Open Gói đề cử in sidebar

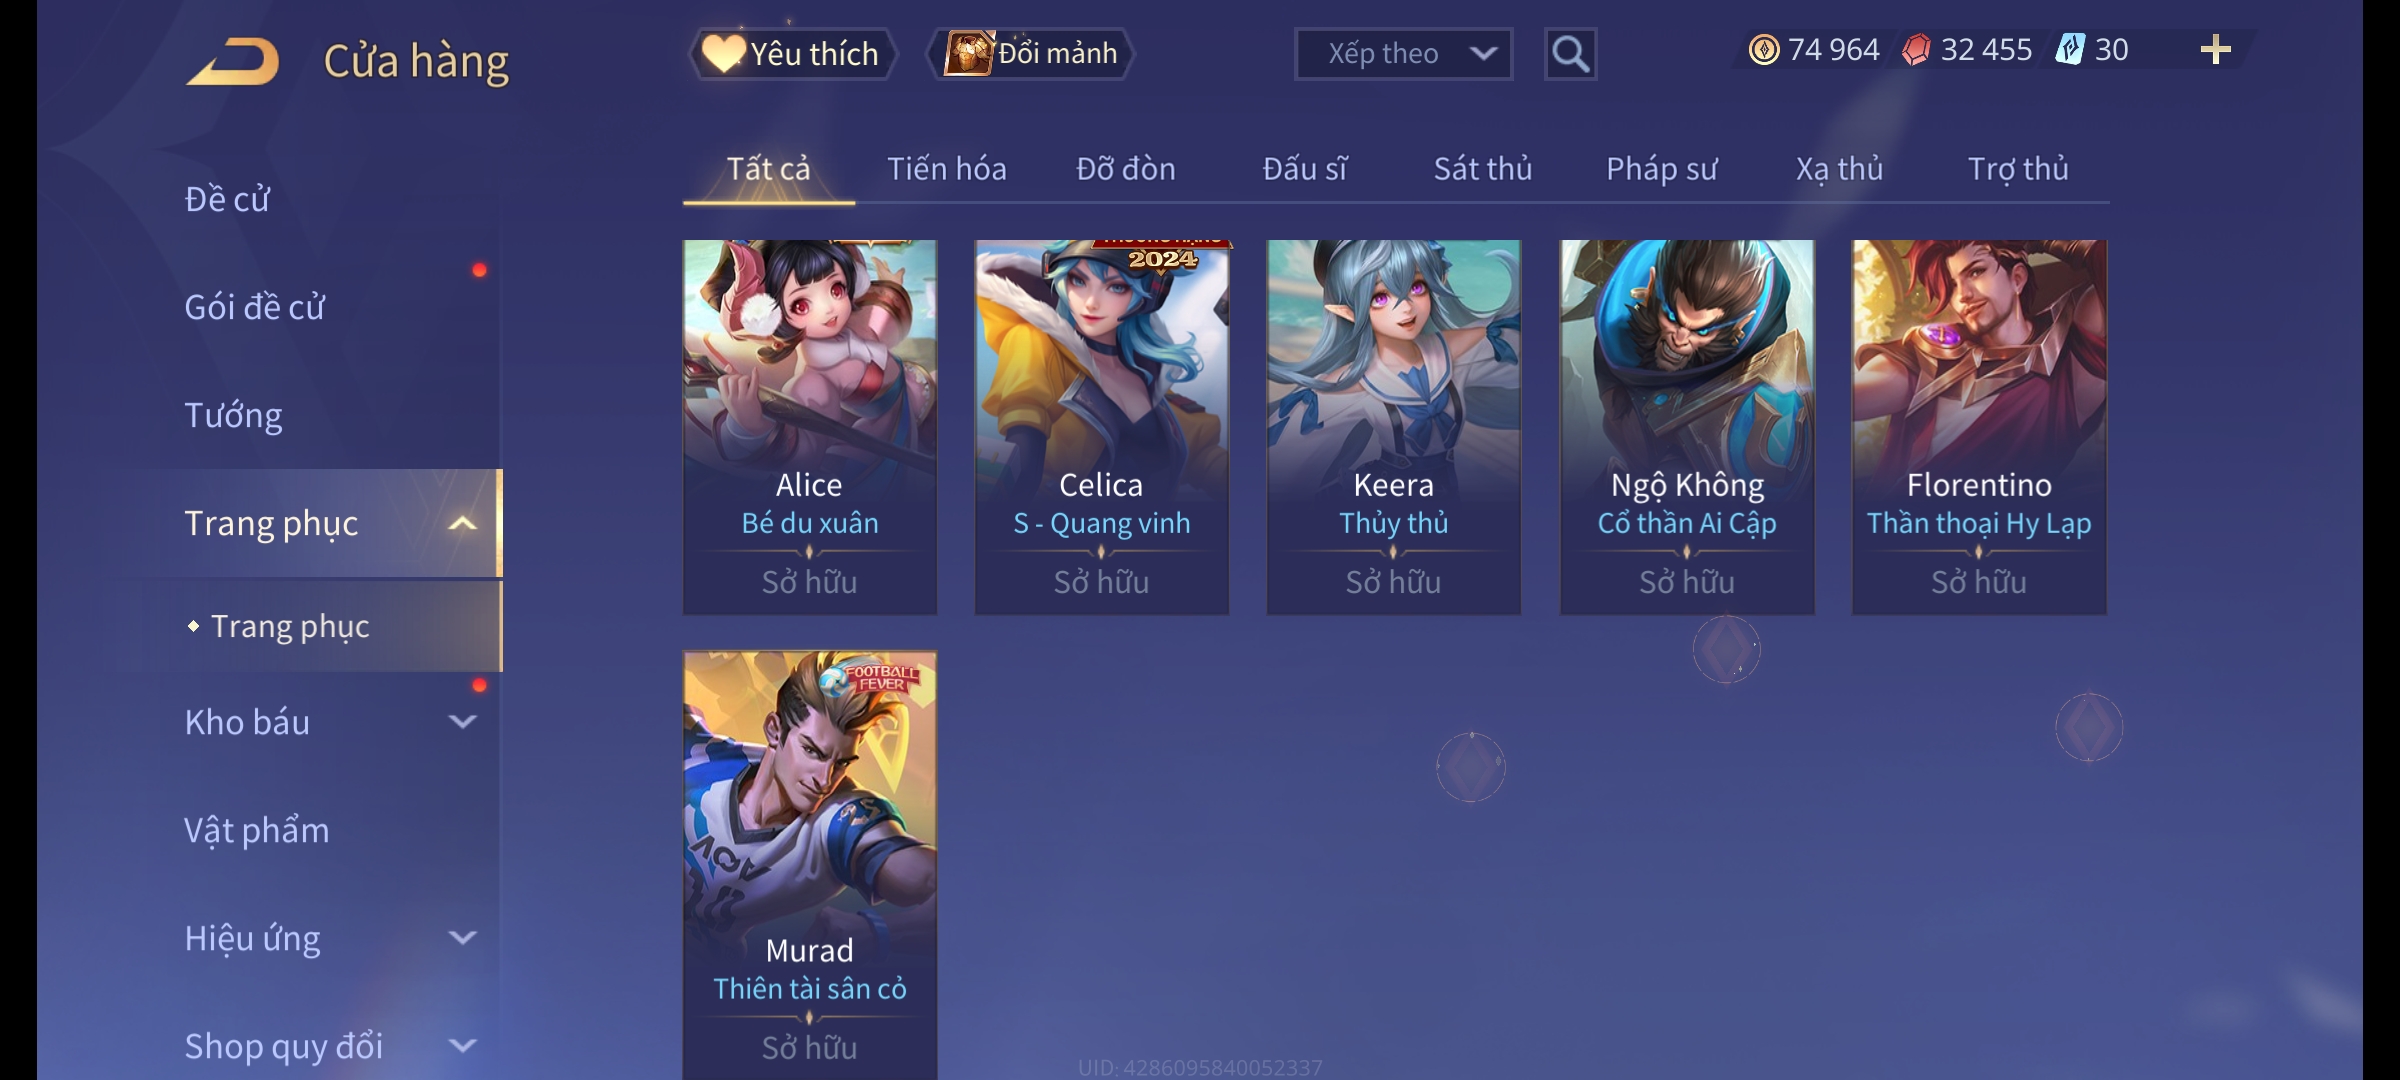pos(254,307)
